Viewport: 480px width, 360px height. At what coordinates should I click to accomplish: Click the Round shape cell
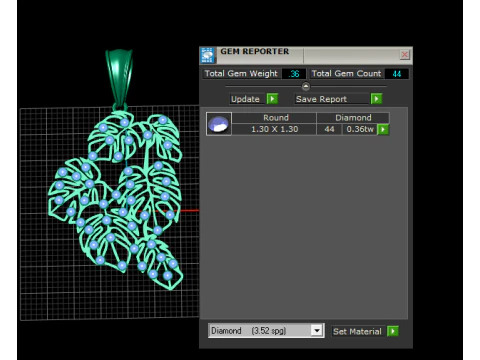pyautogui.click(x=274, y=118)
